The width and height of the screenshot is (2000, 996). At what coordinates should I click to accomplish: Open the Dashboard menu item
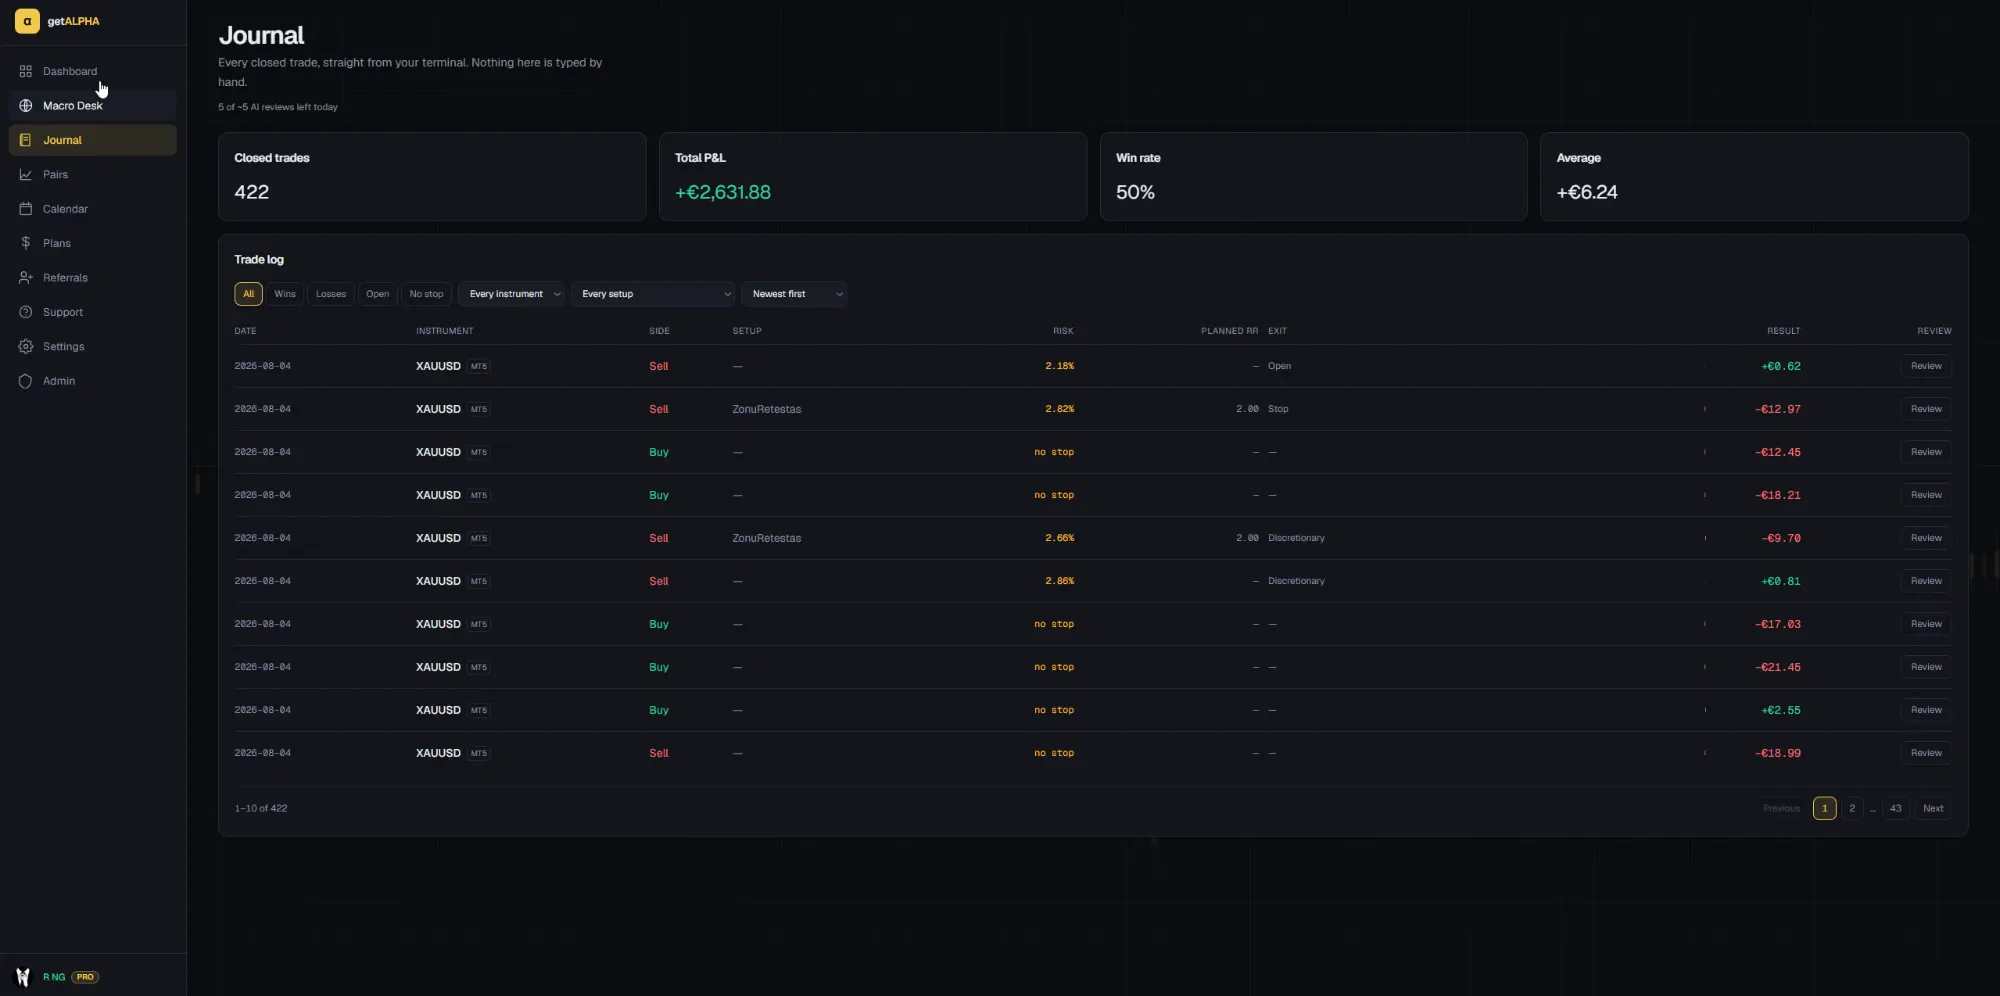pyautogui.click(x=93, y=71)
